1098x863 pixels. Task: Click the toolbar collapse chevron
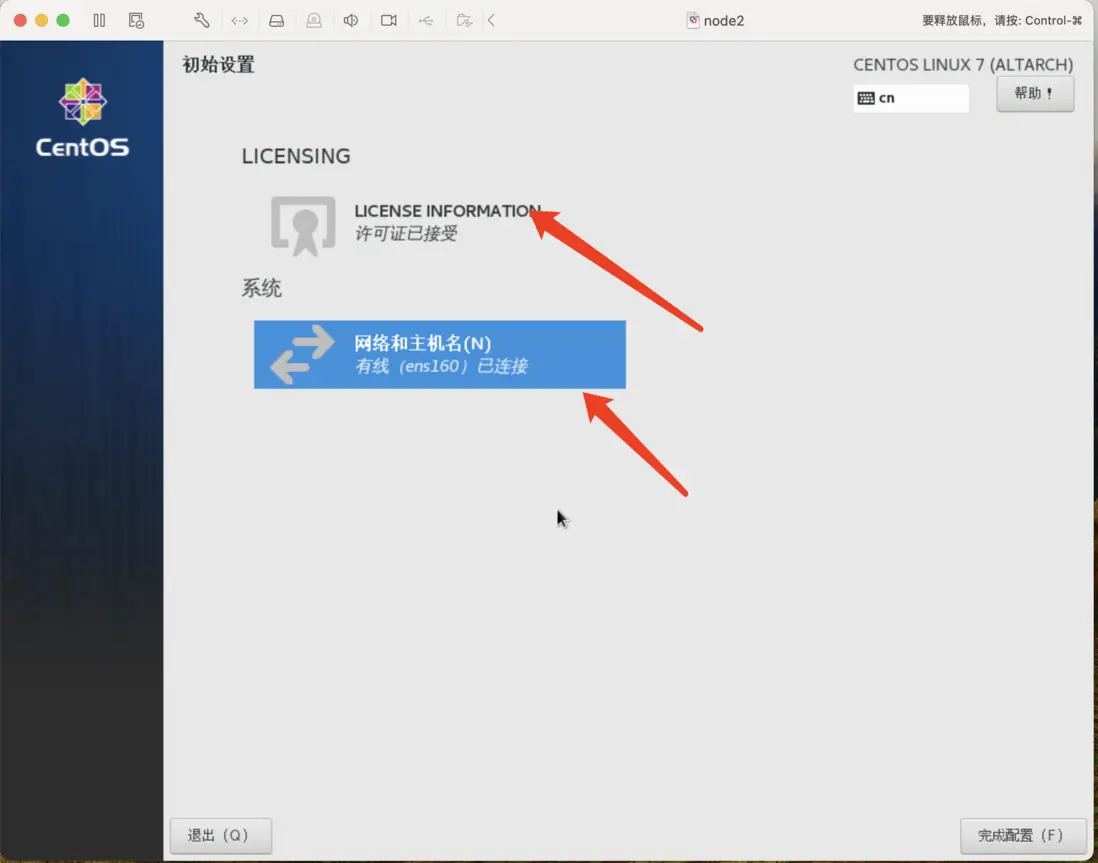[492, 20]
